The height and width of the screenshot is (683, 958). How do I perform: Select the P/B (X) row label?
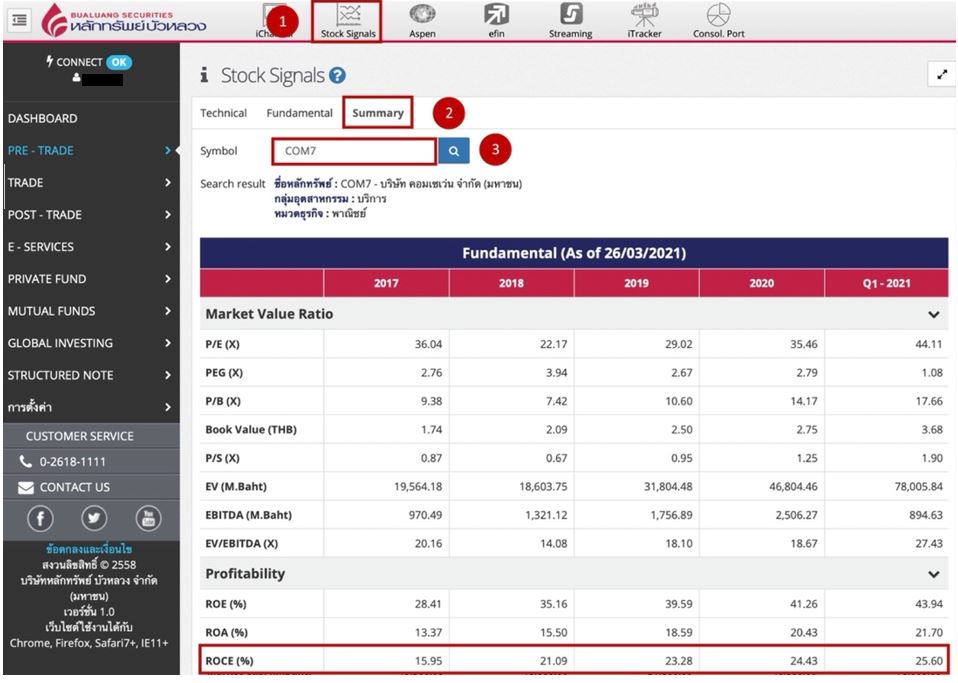(x=223, y=401)
